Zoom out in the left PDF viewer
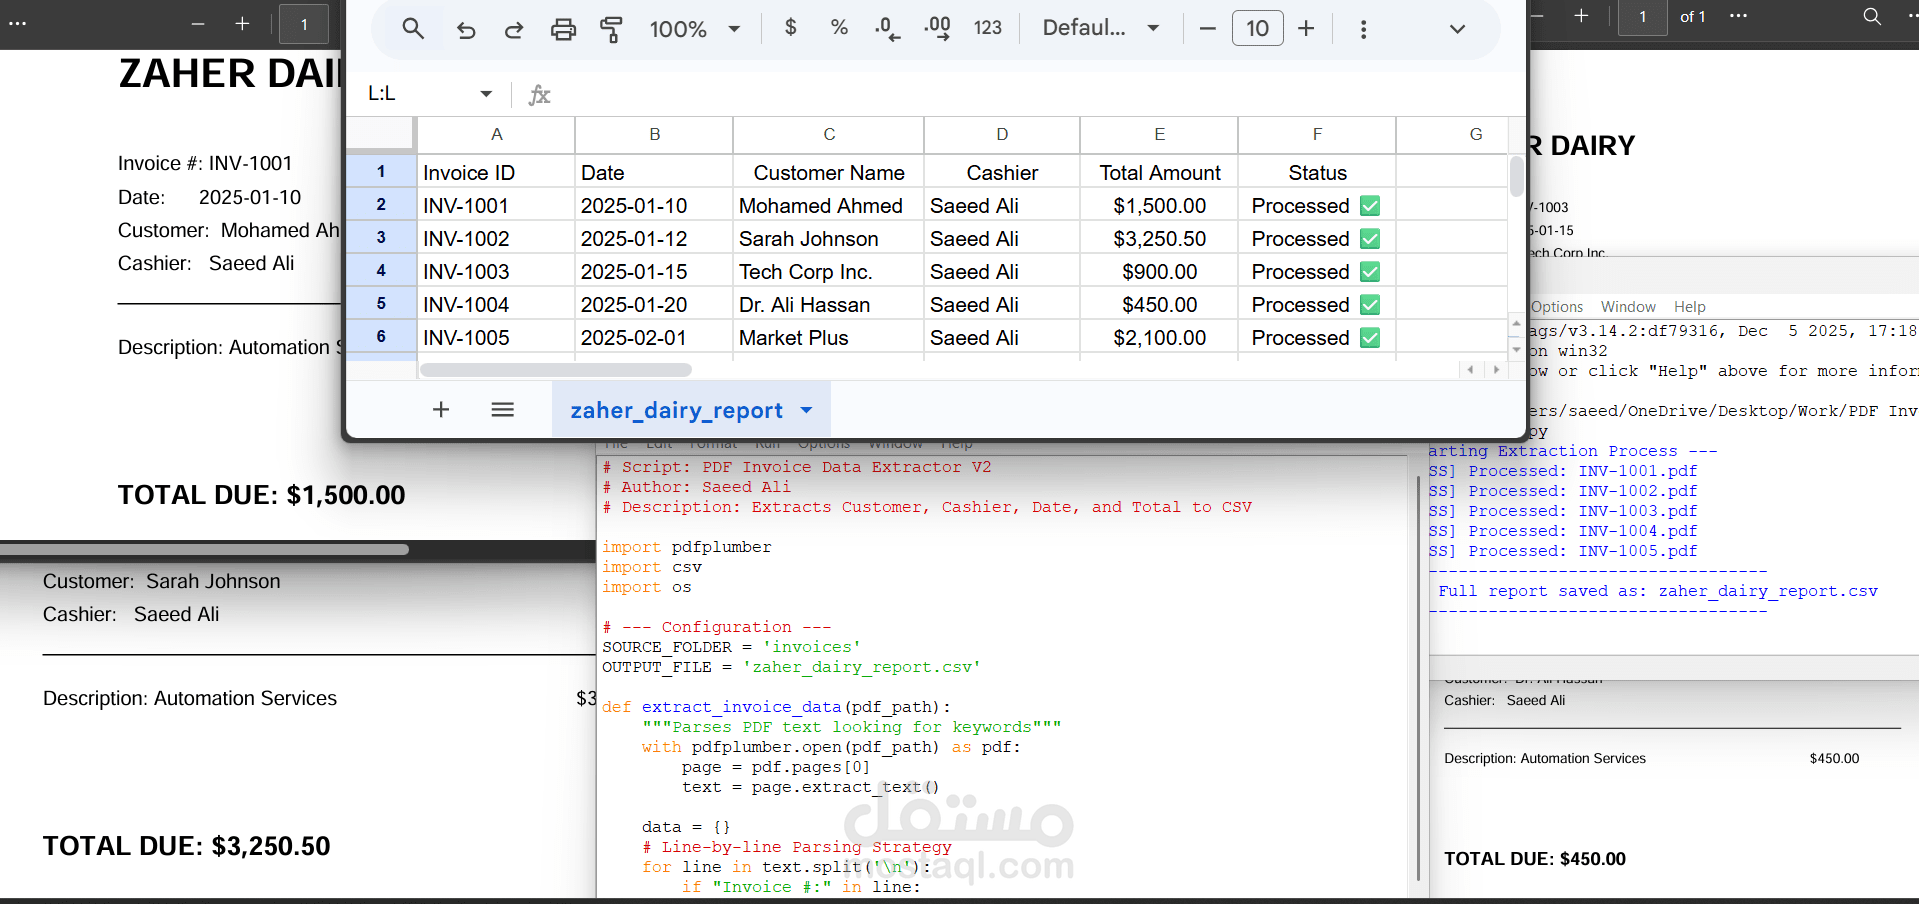 [198, 24]
